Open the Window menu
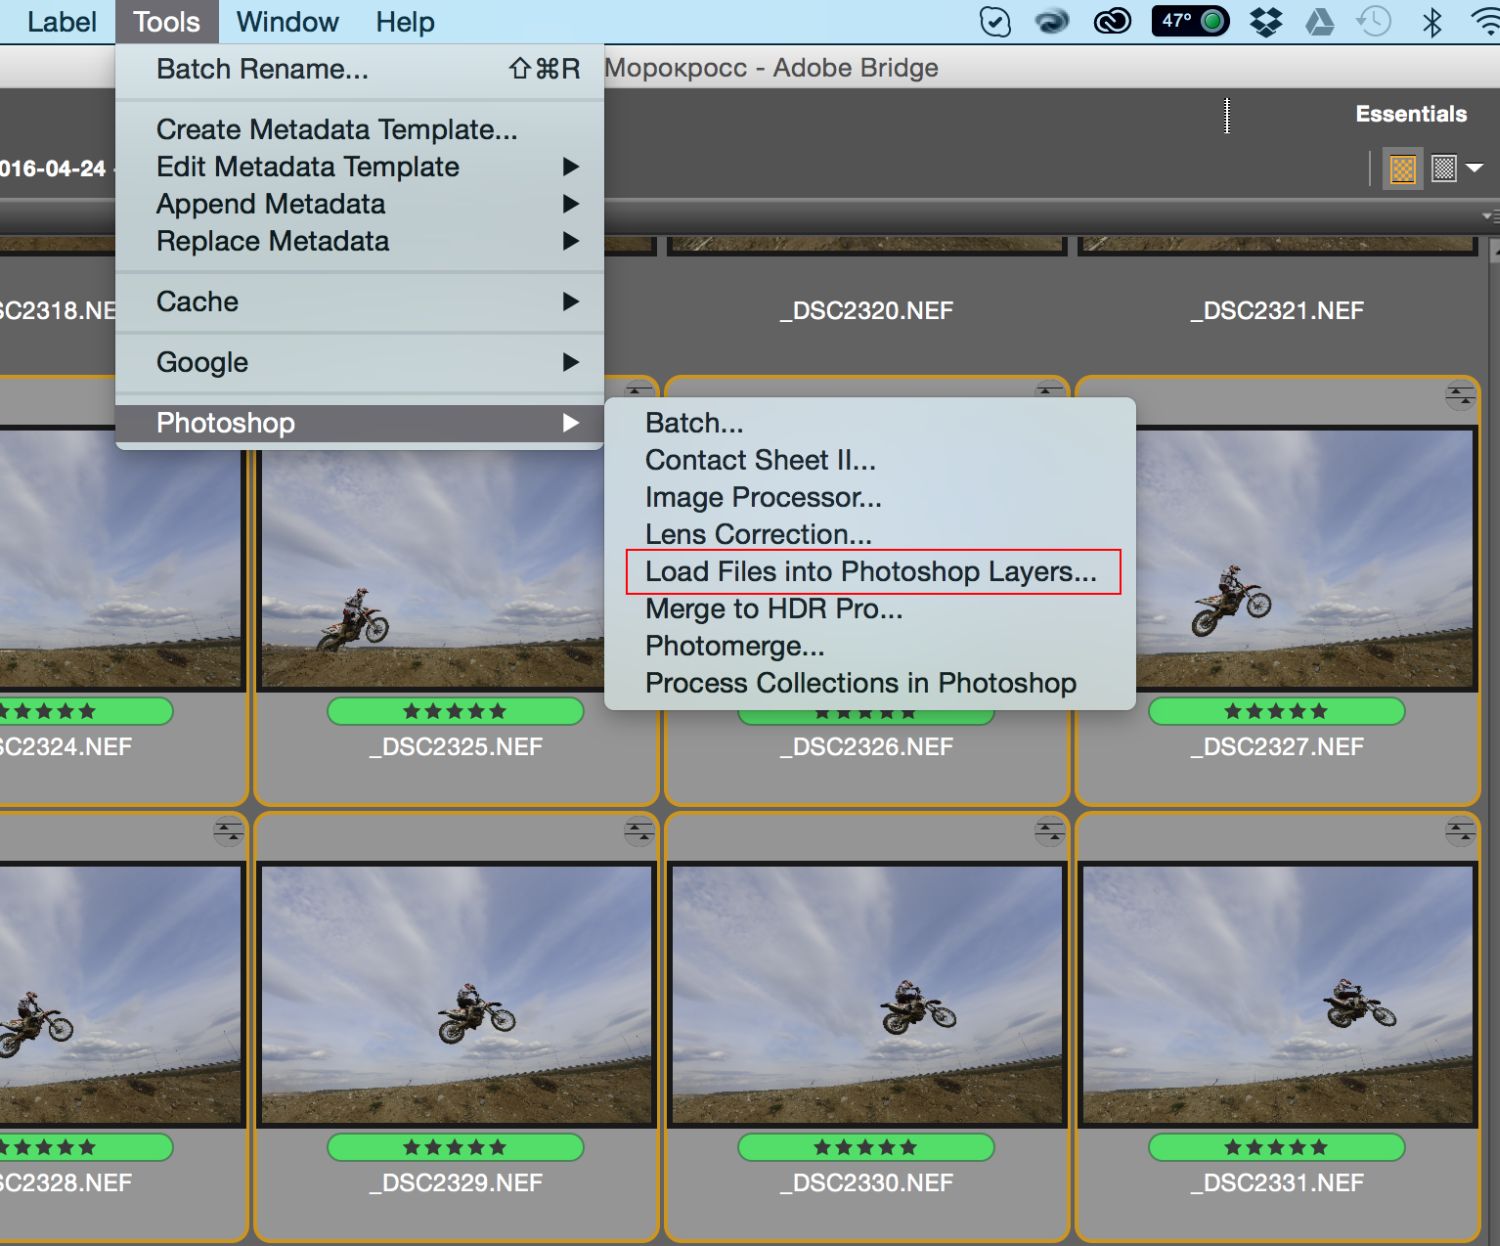Image resolution: width=1500 pixels, height=1246 pixels. [287, 22]
